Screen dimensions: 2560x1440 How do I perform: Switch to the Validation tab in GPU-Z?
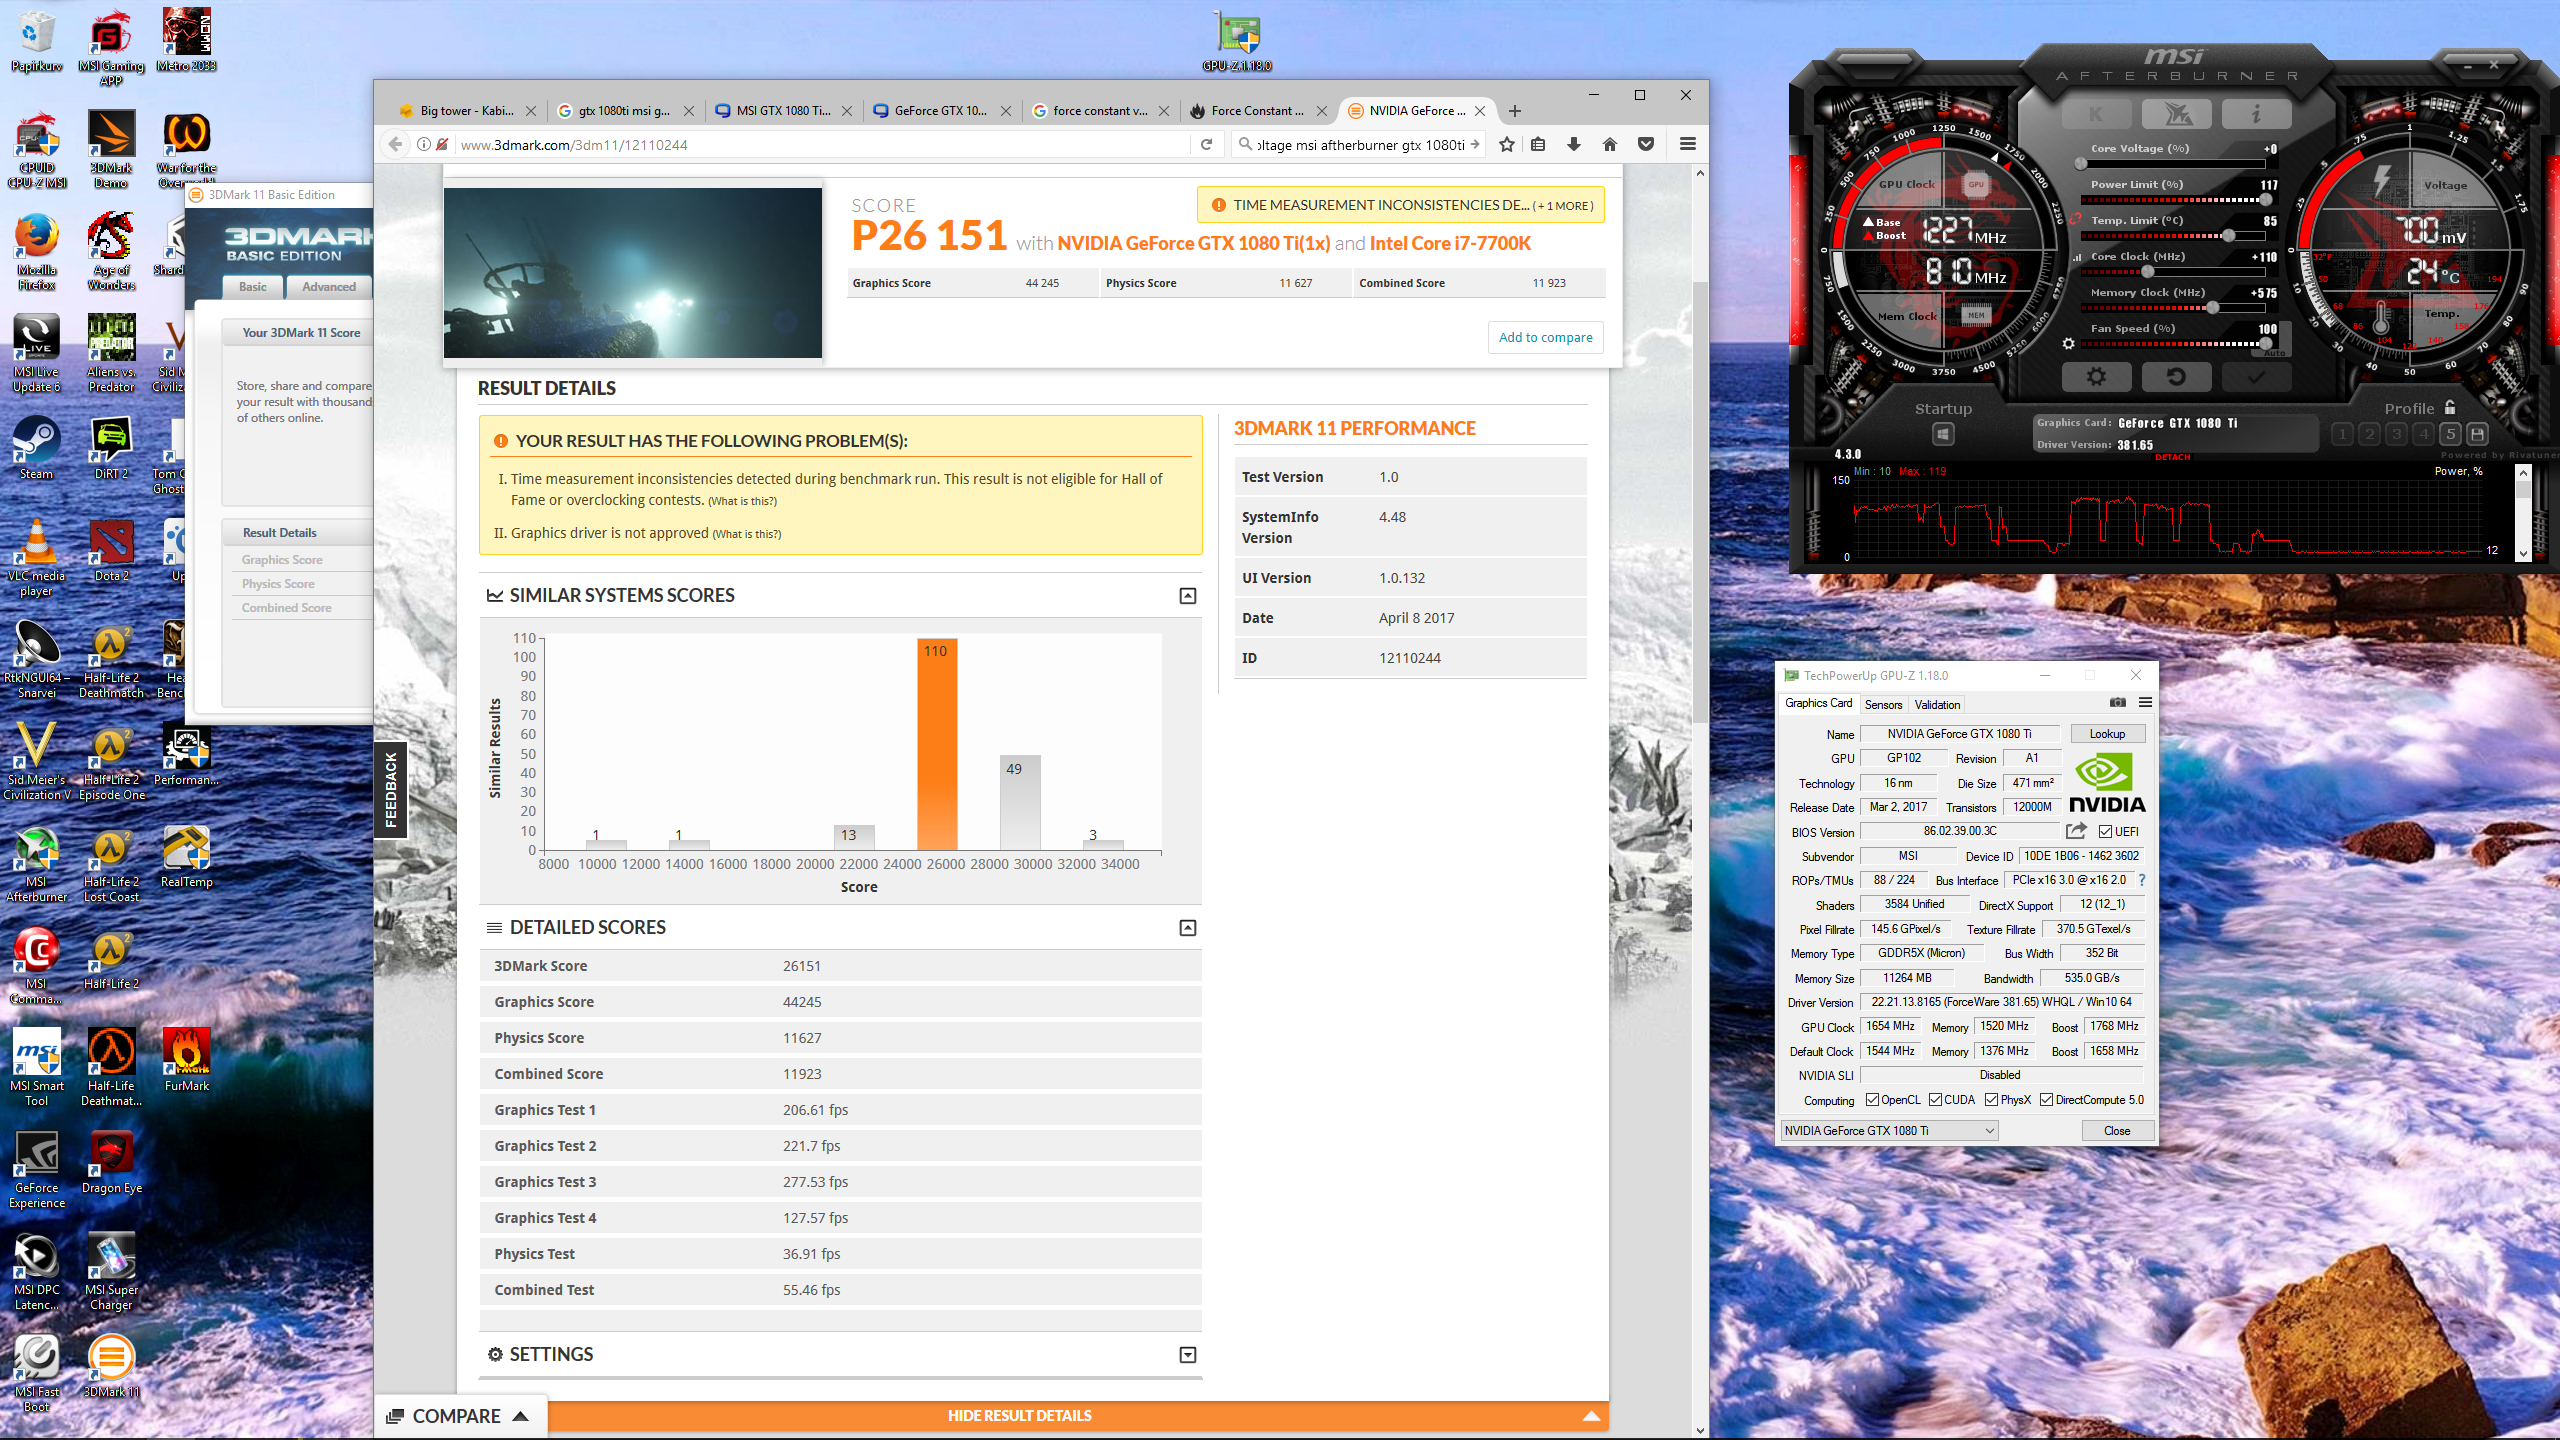coord(1937,704)
